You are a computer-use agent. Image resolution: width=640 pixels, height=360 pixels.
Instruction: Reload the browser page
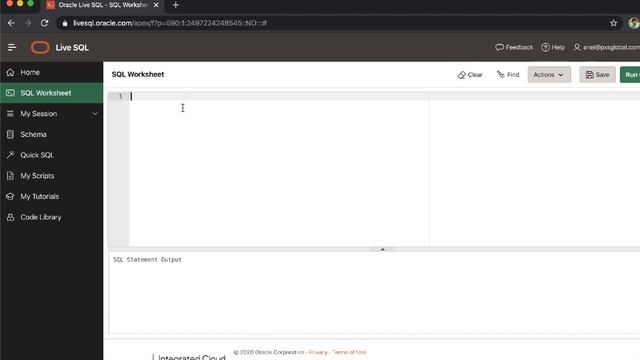point(44,23)
